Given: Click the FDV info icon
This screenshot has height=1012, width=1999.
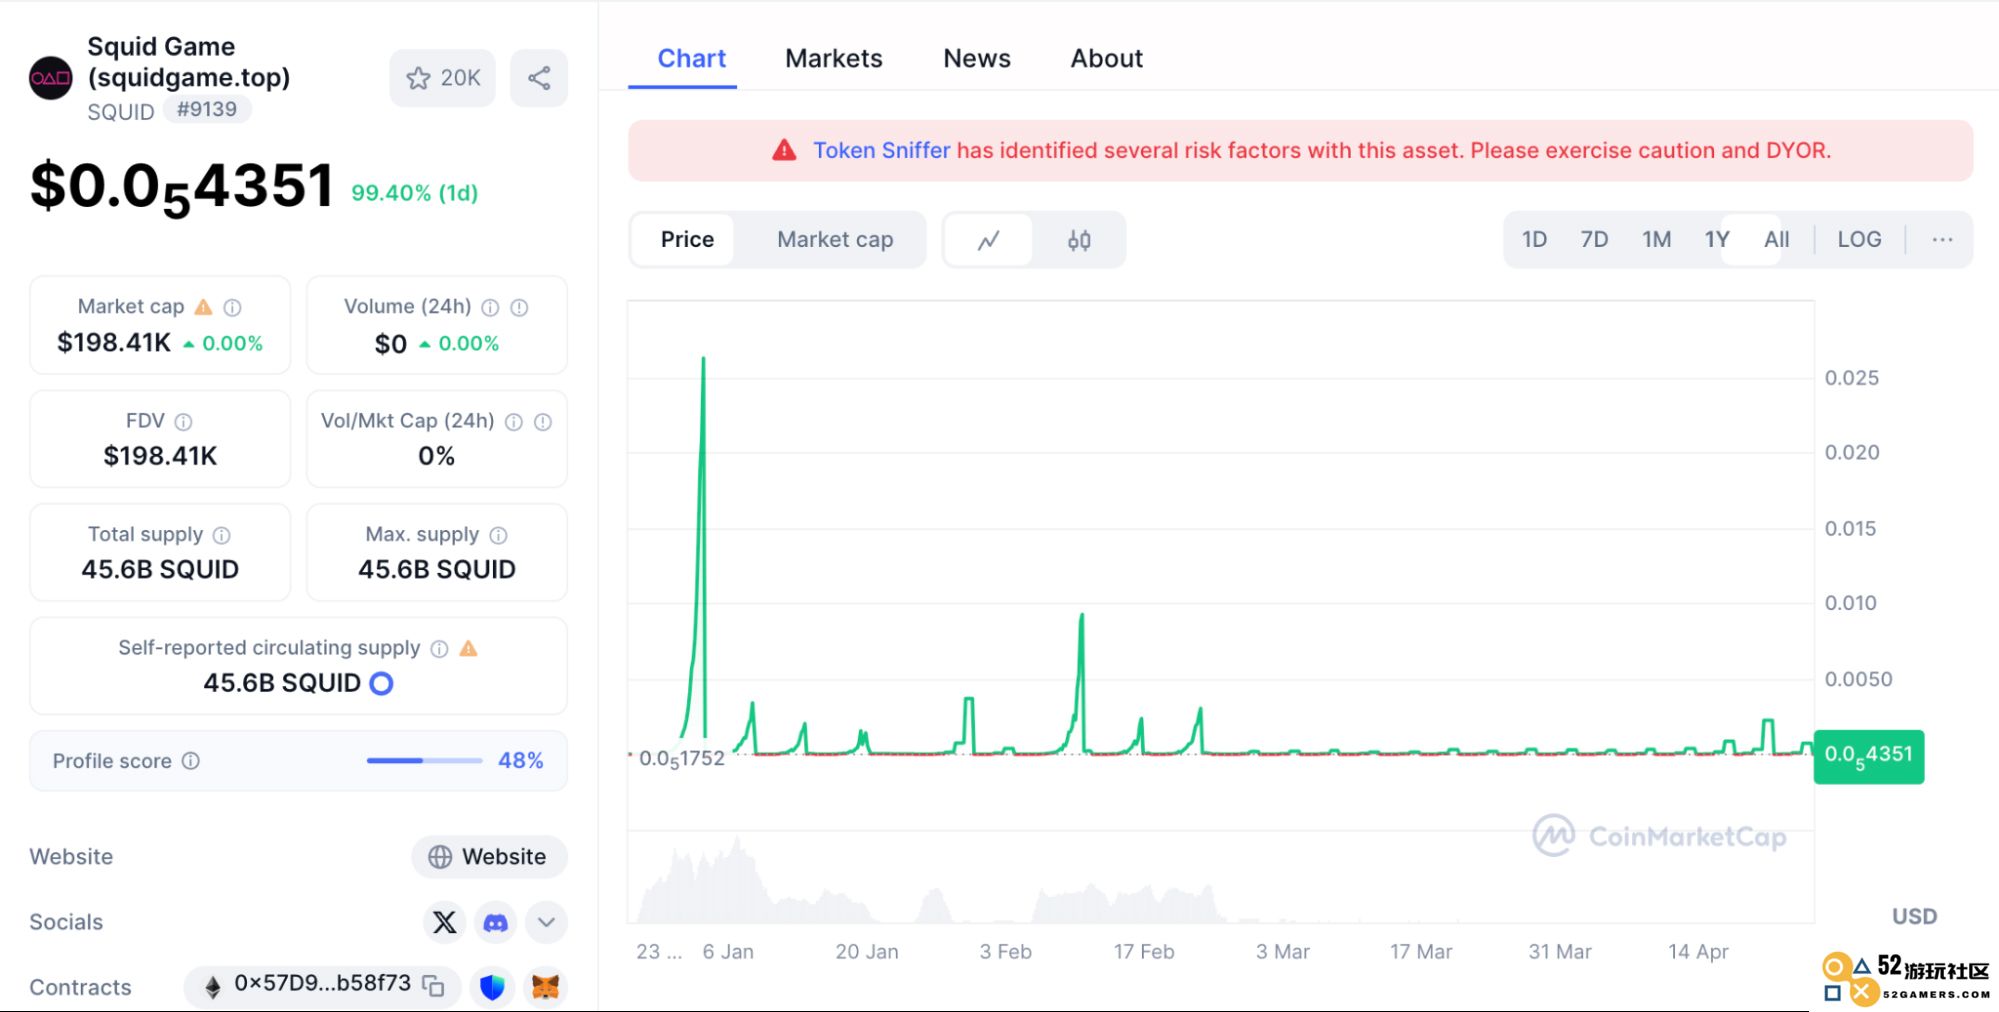Looking at the screenshot, I should [x=183, y=422].
